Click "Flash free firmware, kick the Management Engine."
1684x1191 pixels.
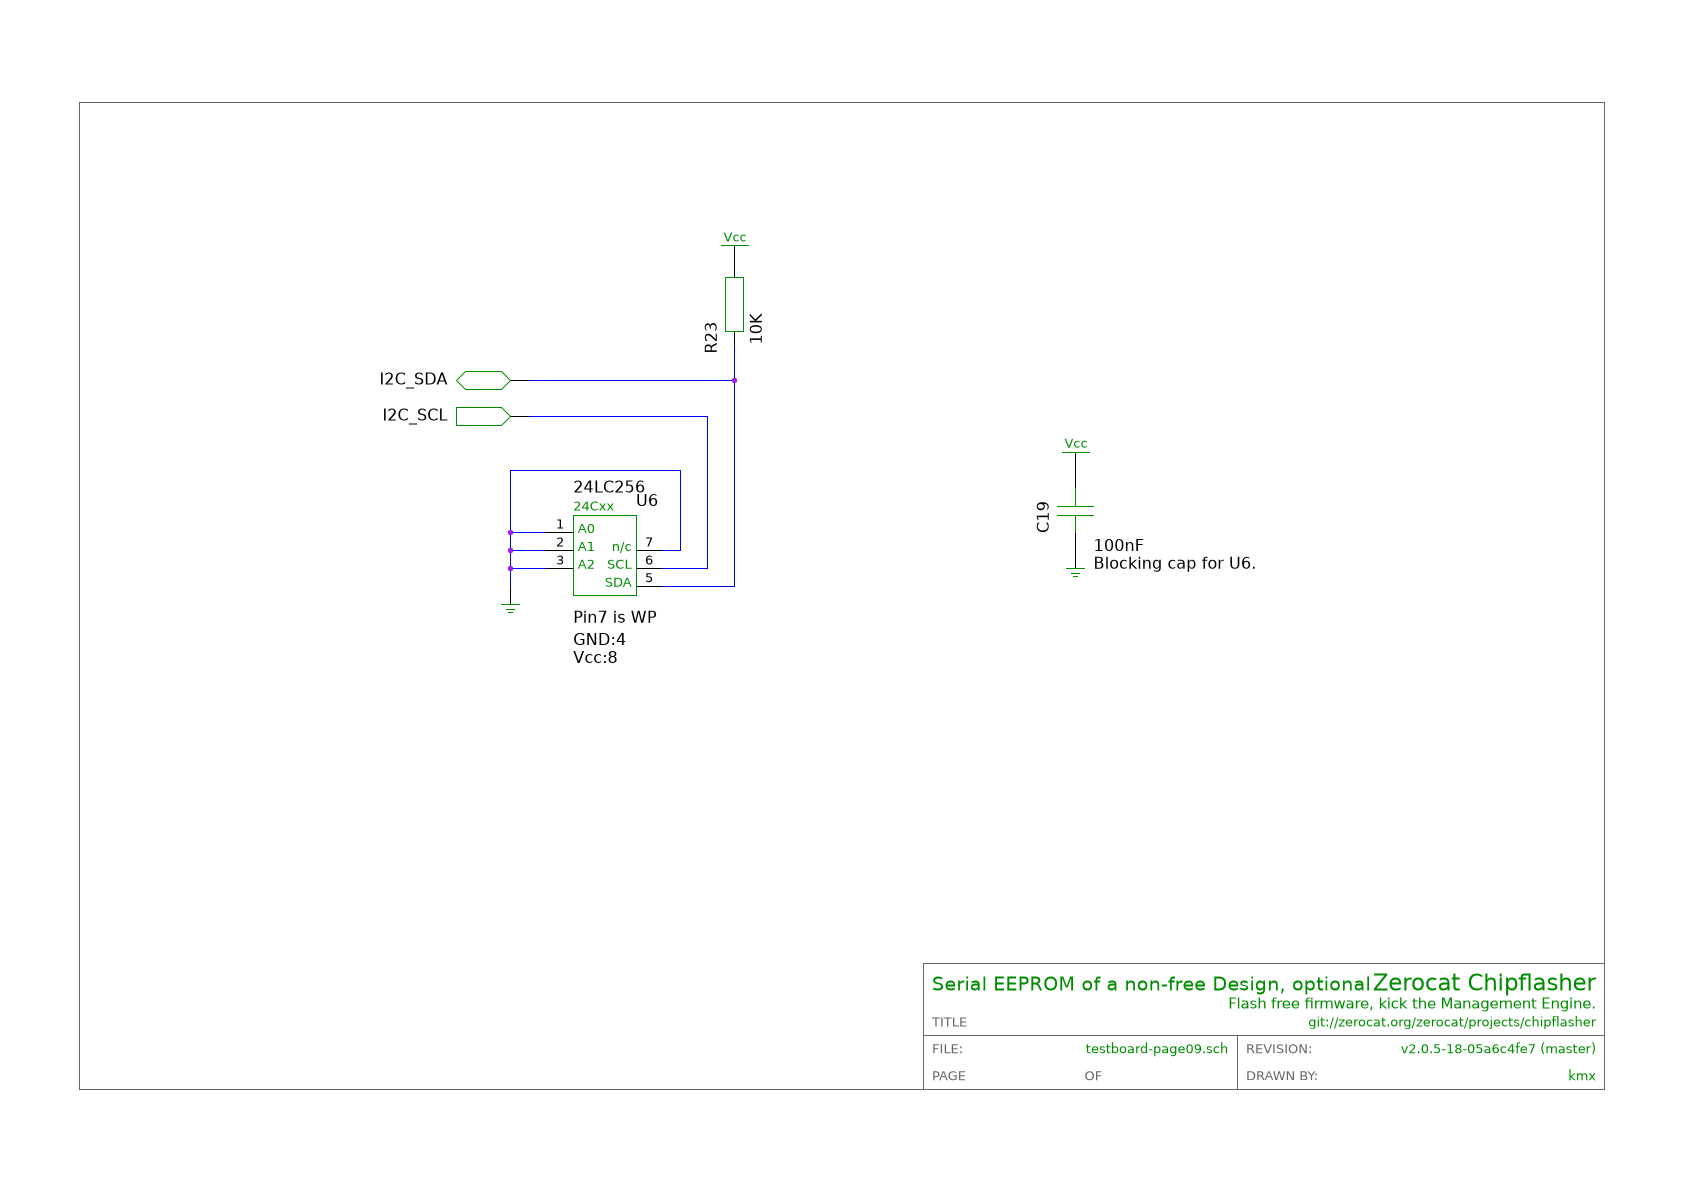tap(1412, 1004)
